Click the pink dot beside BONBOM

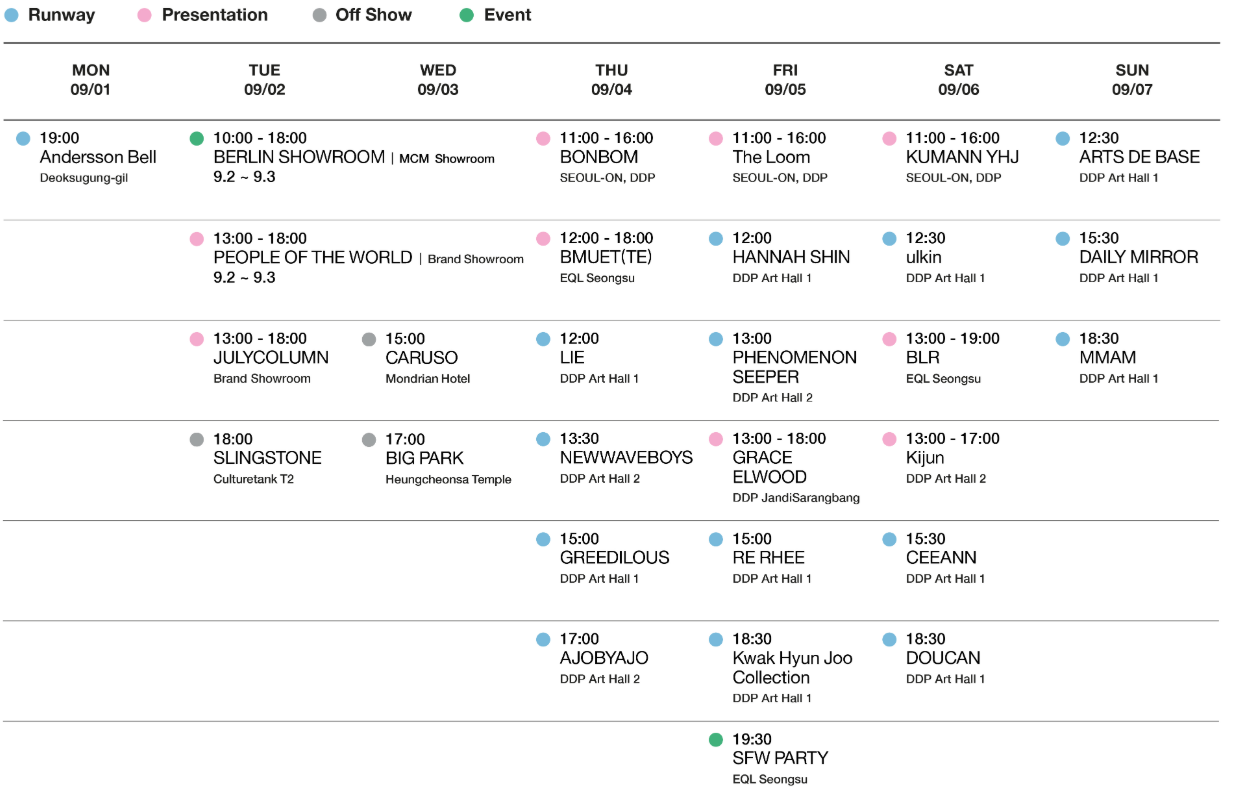(543, 138)
